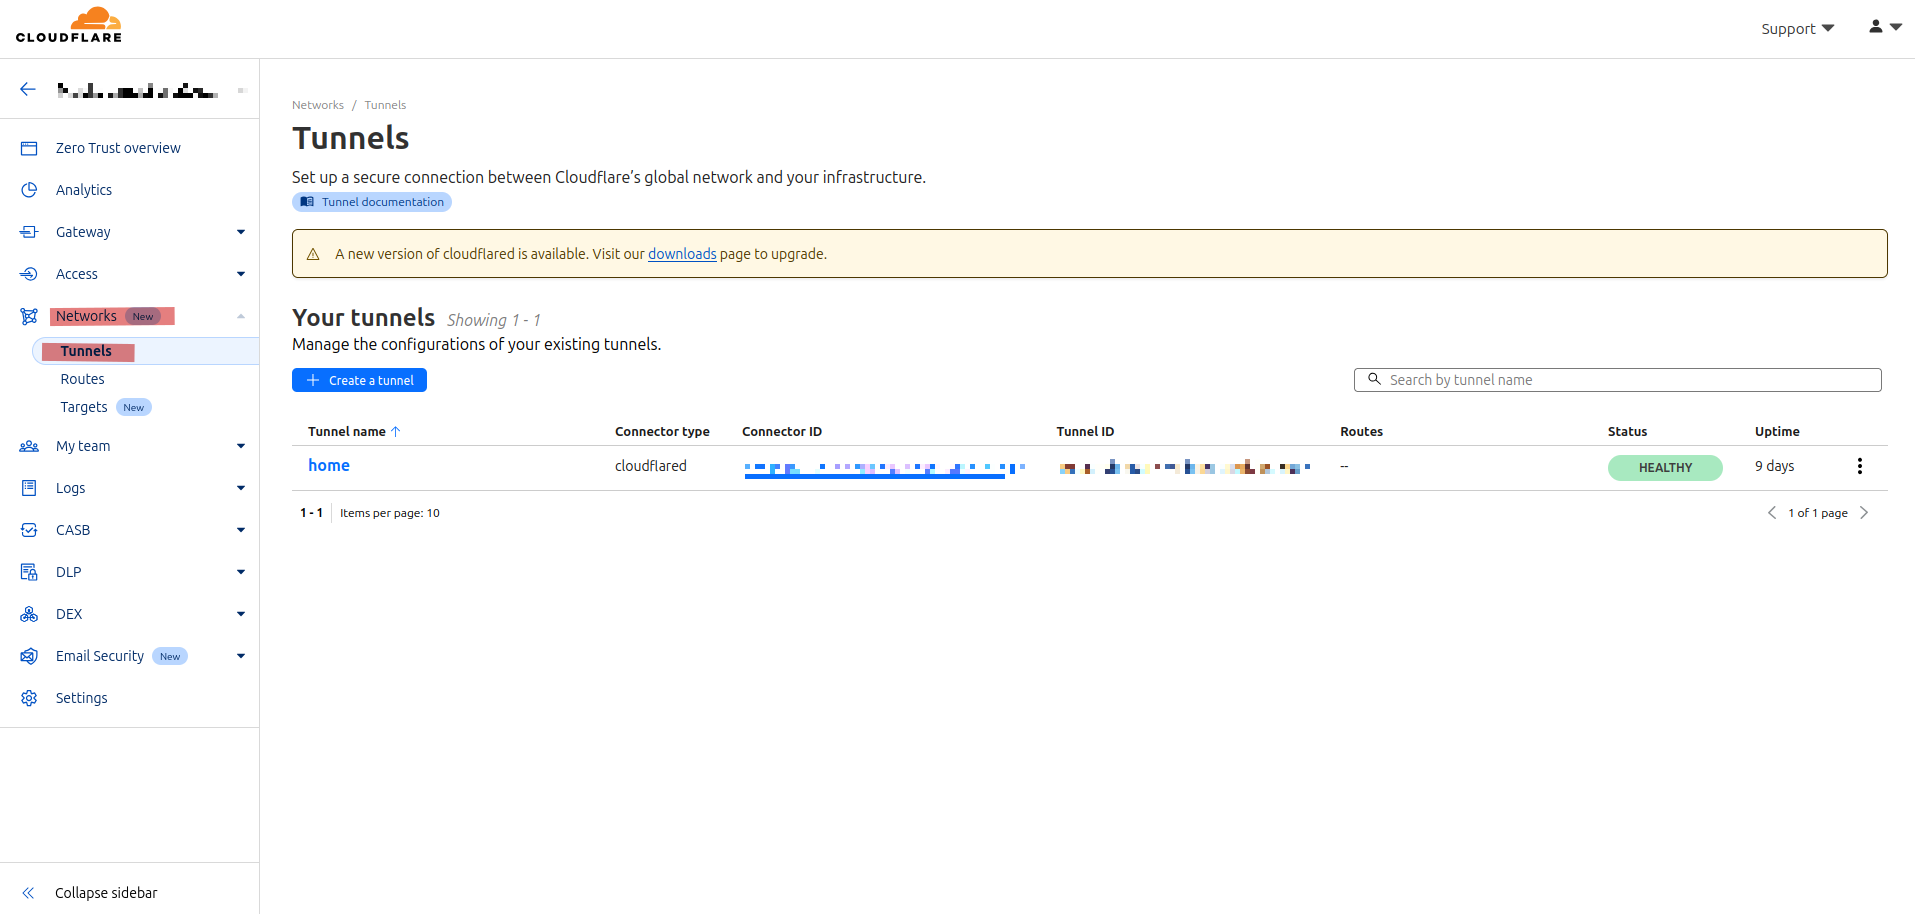This screenshot has height=914, width=1915.
Task: Click the Settings gear icon
Action: click(29, 698)
